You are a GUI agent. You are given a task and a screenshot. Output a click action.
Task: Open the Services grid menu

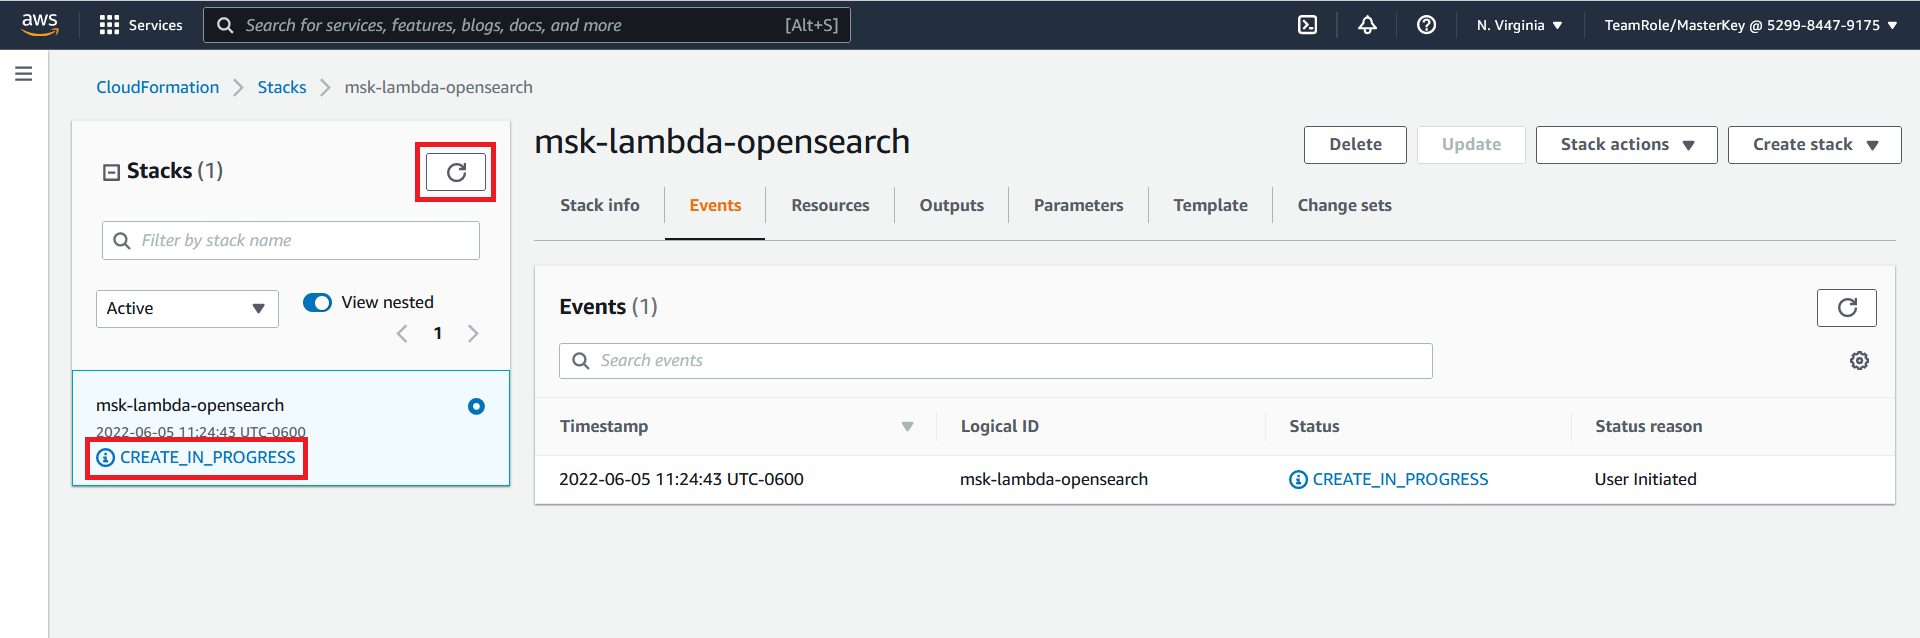tap(141, 25)
